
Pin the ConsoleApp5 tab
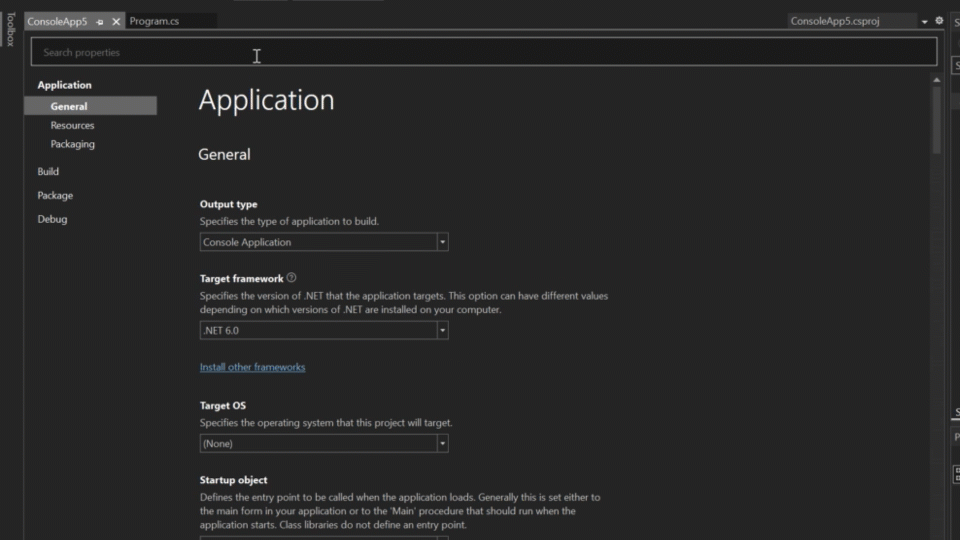[100, 21]
